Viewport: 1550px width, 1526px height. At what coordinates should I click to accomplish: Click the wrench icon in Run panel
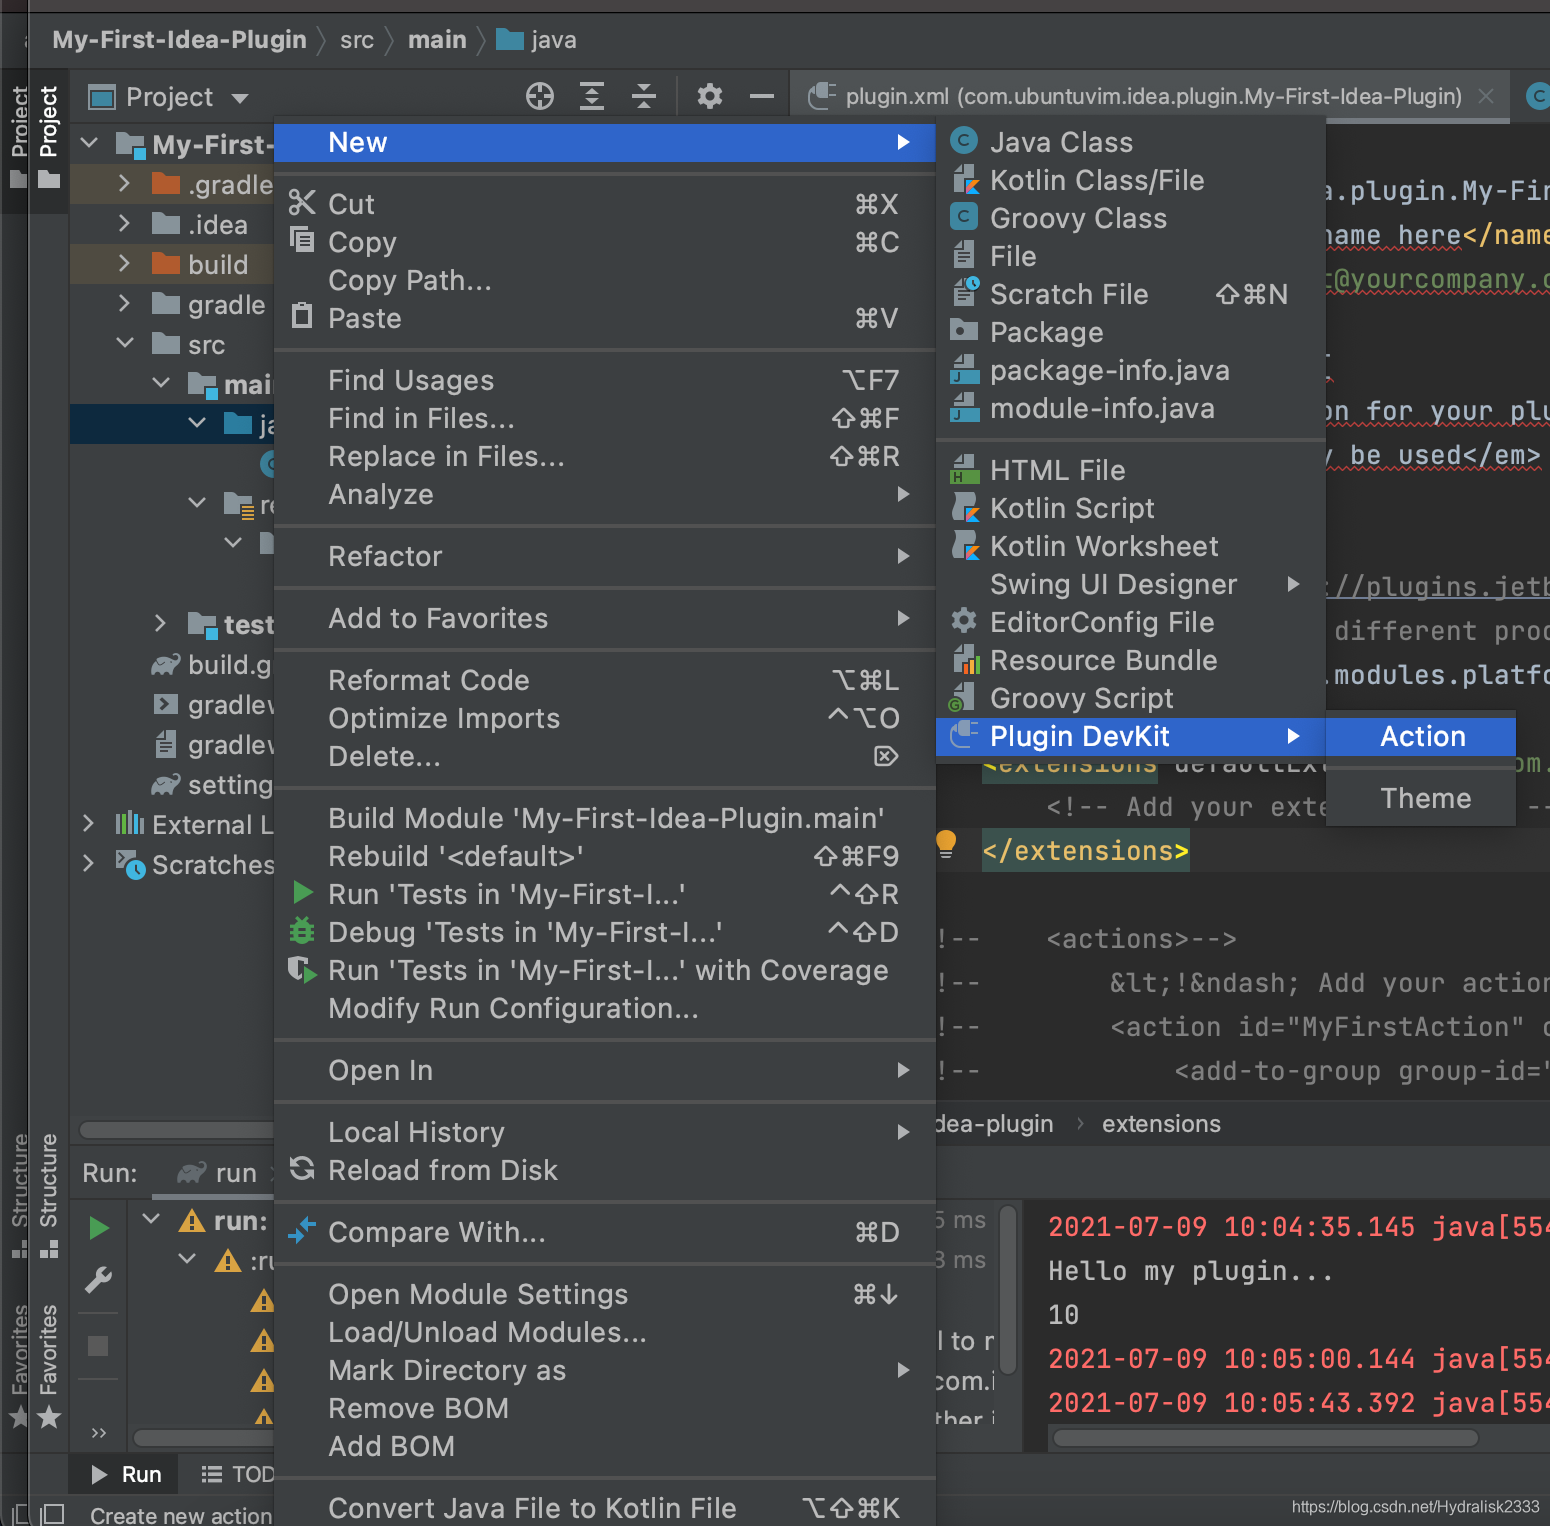click(99, 1280)
